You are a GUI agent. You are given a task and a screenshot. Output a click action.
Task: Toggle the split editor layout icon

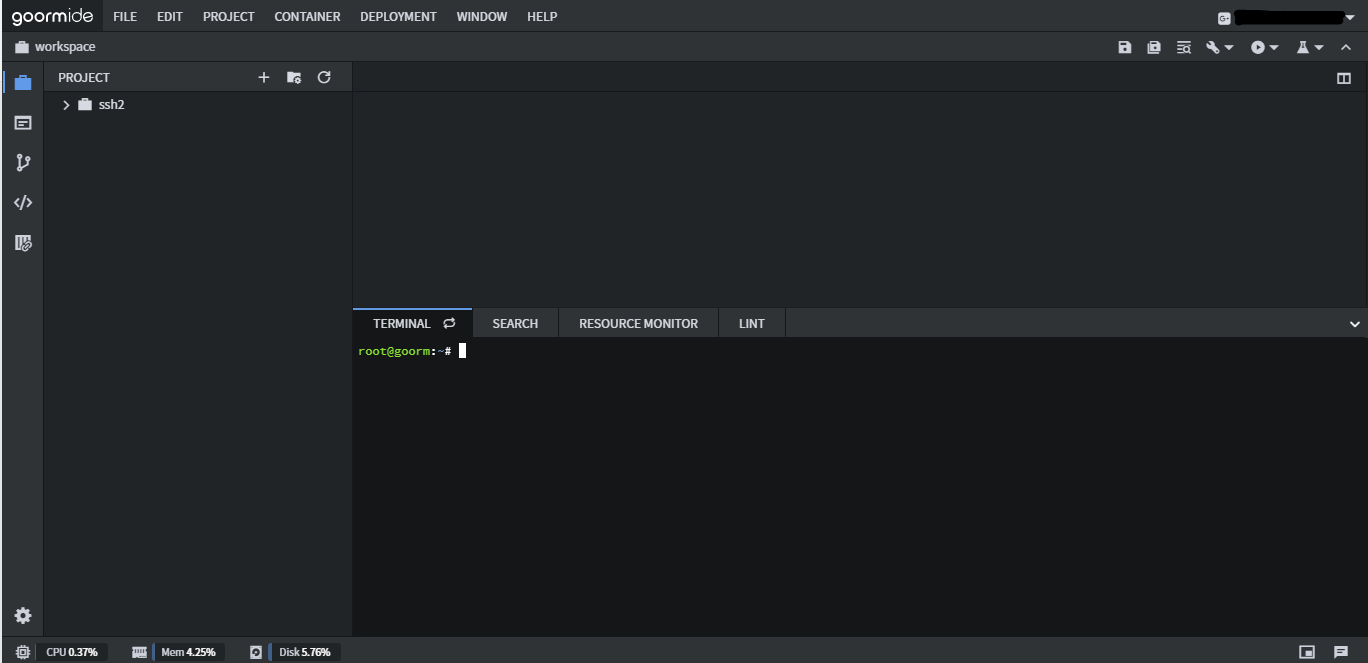click(x=1344, y=78)
